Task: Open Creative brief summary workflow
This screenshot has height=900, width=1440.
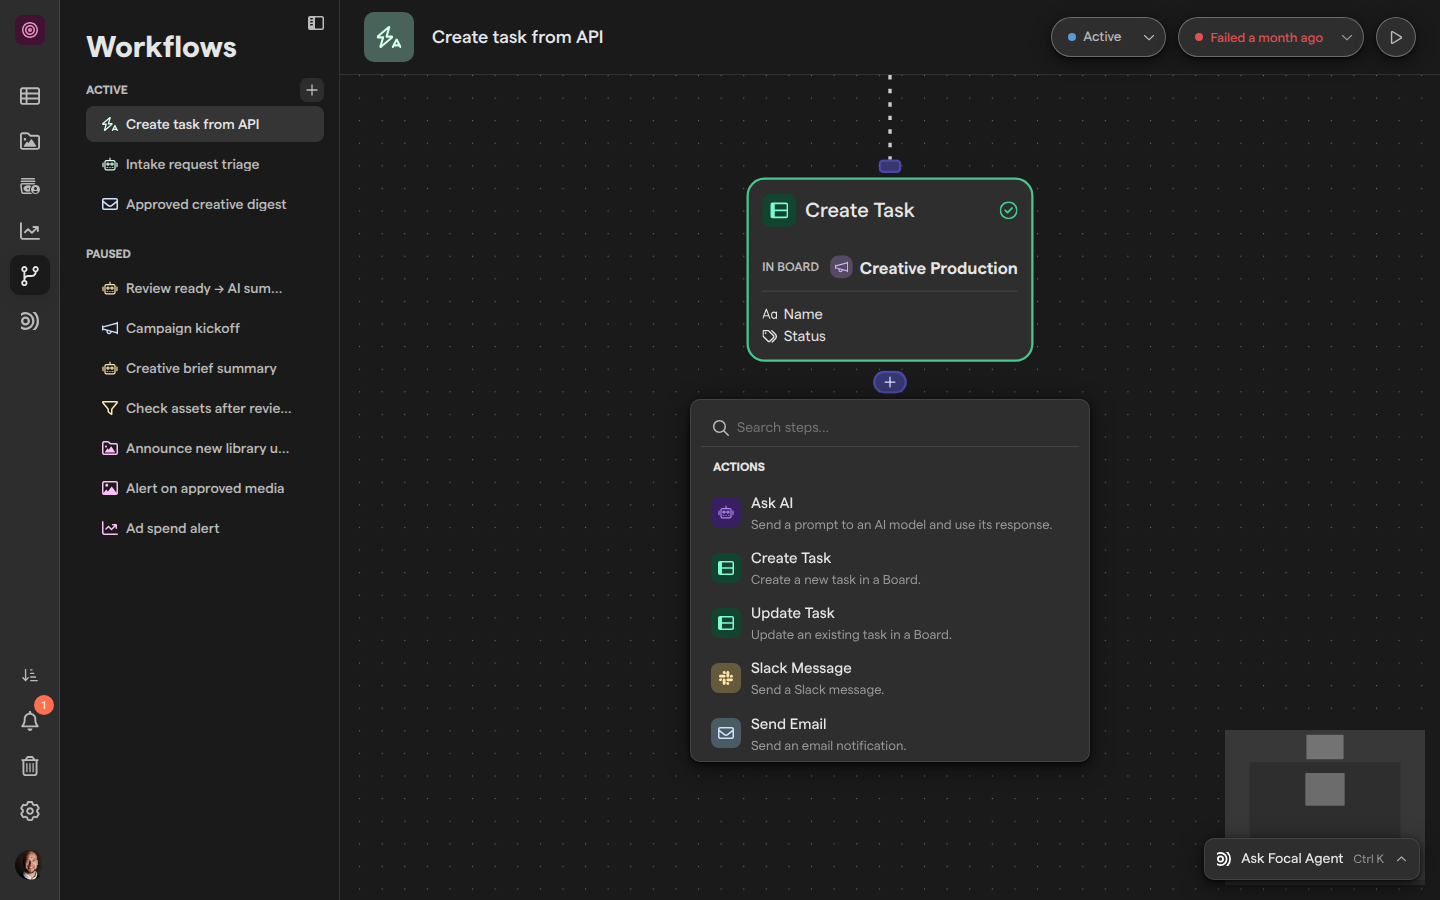Action: [205, 368]
